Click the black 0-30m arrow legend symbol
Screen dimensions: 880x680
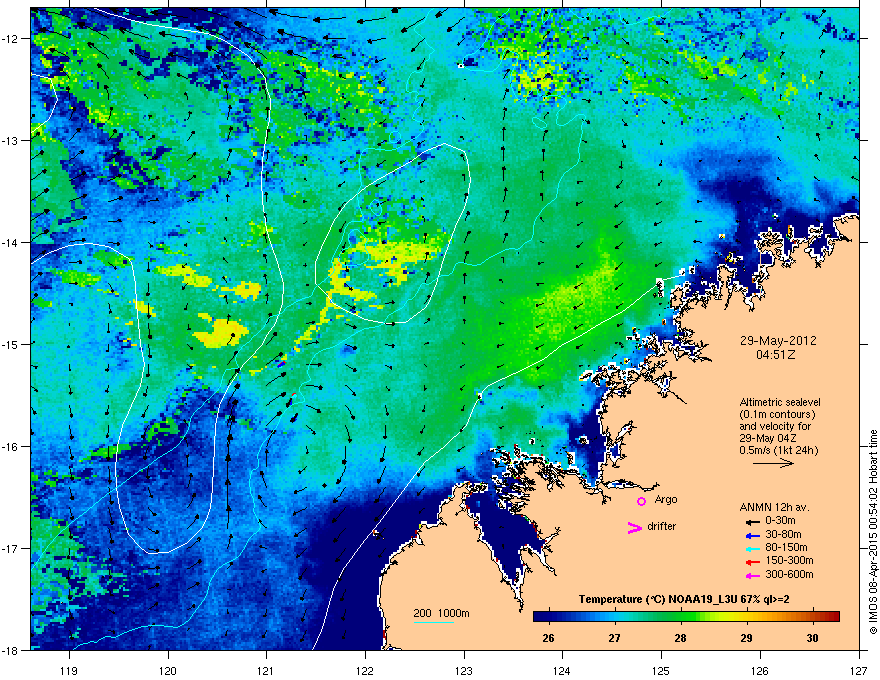click(x=753, y=521)
